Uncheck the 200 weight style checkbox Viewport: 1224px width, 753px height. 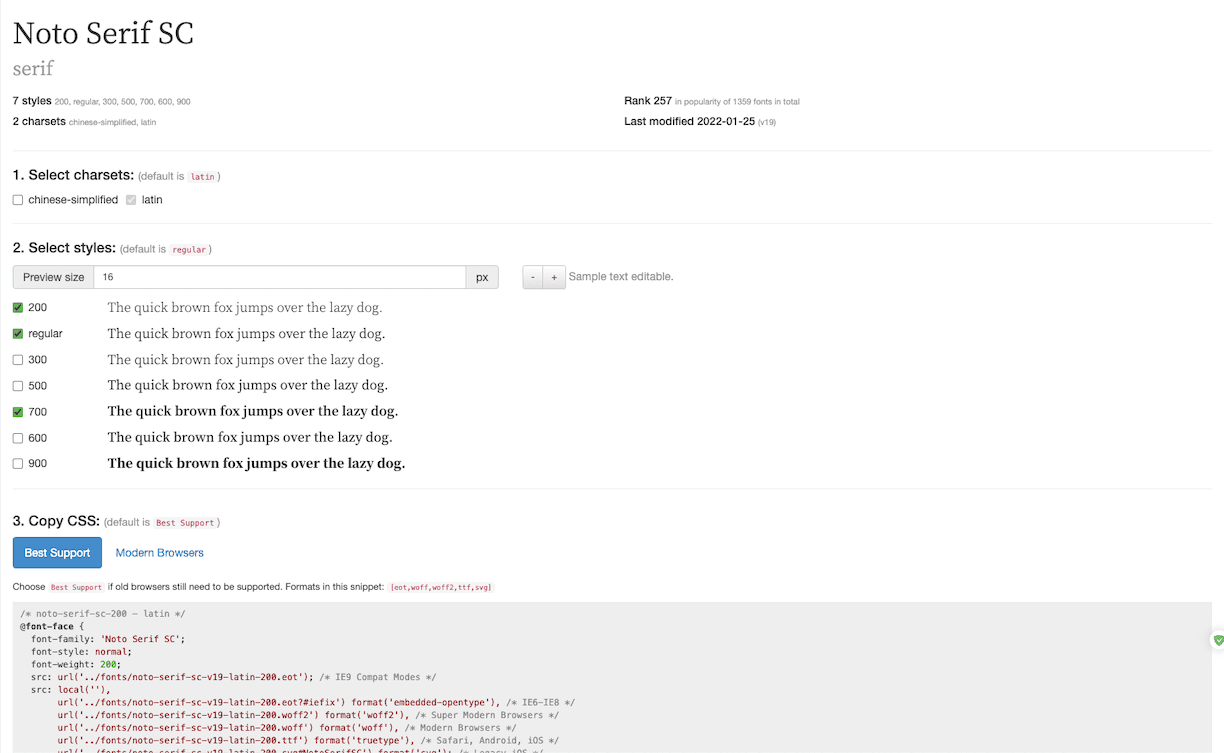[x=18, y=308]
